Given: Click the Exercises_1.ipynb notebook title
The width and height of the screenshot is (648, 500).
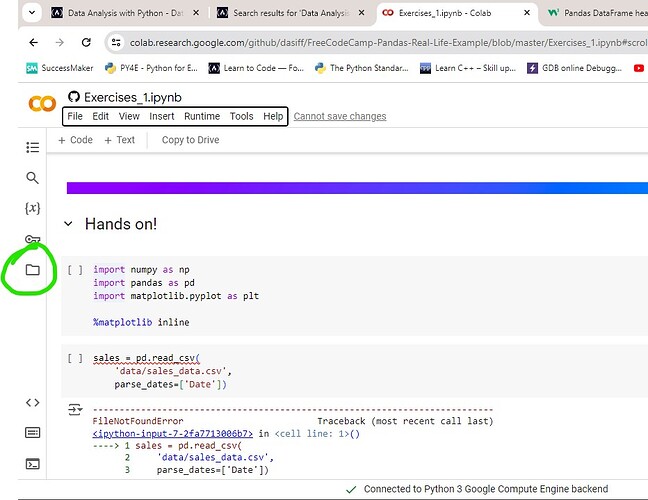Looking at the screenshot, I should 133,97.
